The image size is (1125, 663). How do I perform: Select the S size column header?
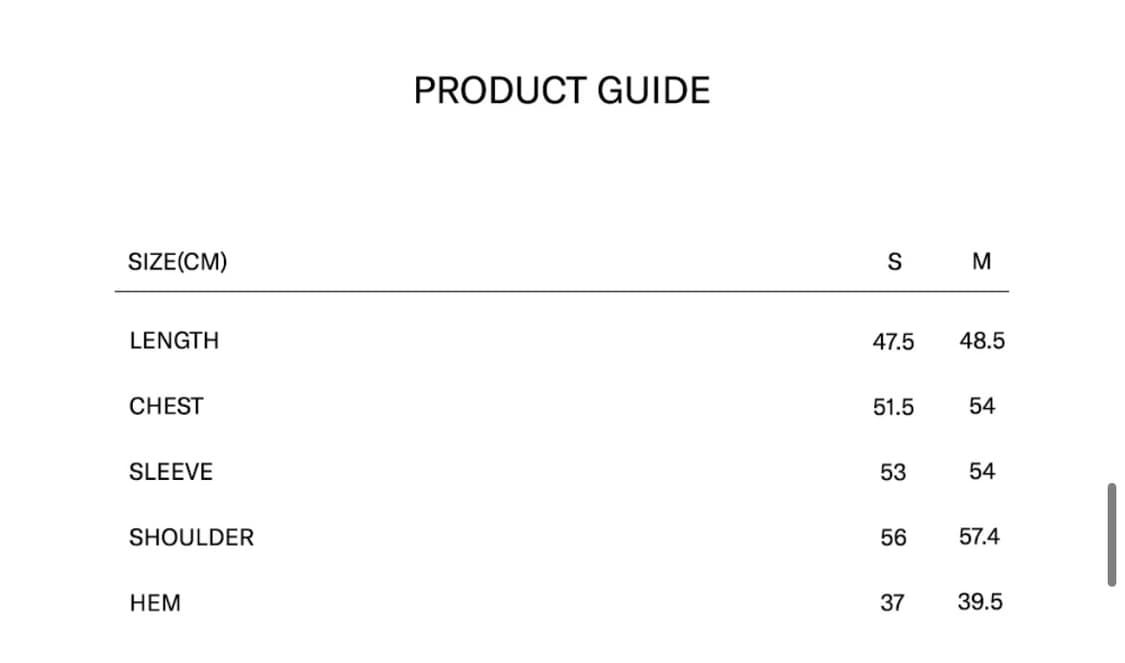(x=894, y=262)
